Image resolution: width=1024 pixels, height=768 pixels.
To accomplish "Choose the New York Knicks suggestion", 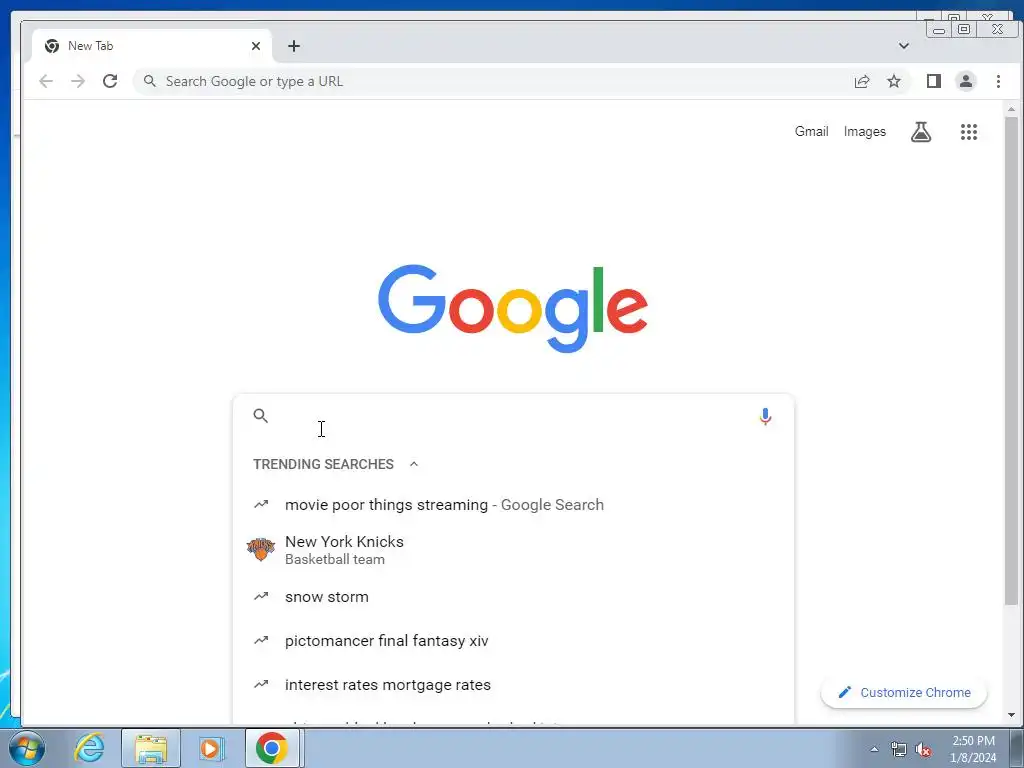I will pos(513,550).
